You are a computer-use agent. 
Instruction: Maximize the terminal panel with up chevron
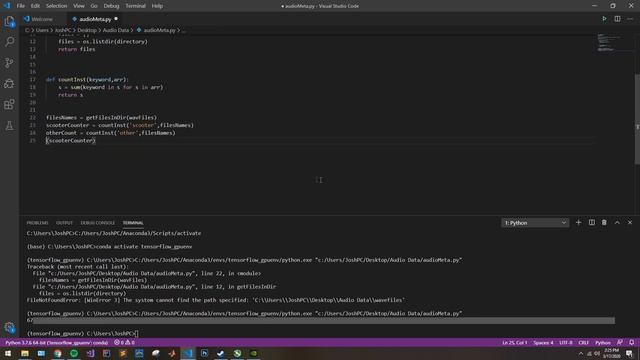617,222
